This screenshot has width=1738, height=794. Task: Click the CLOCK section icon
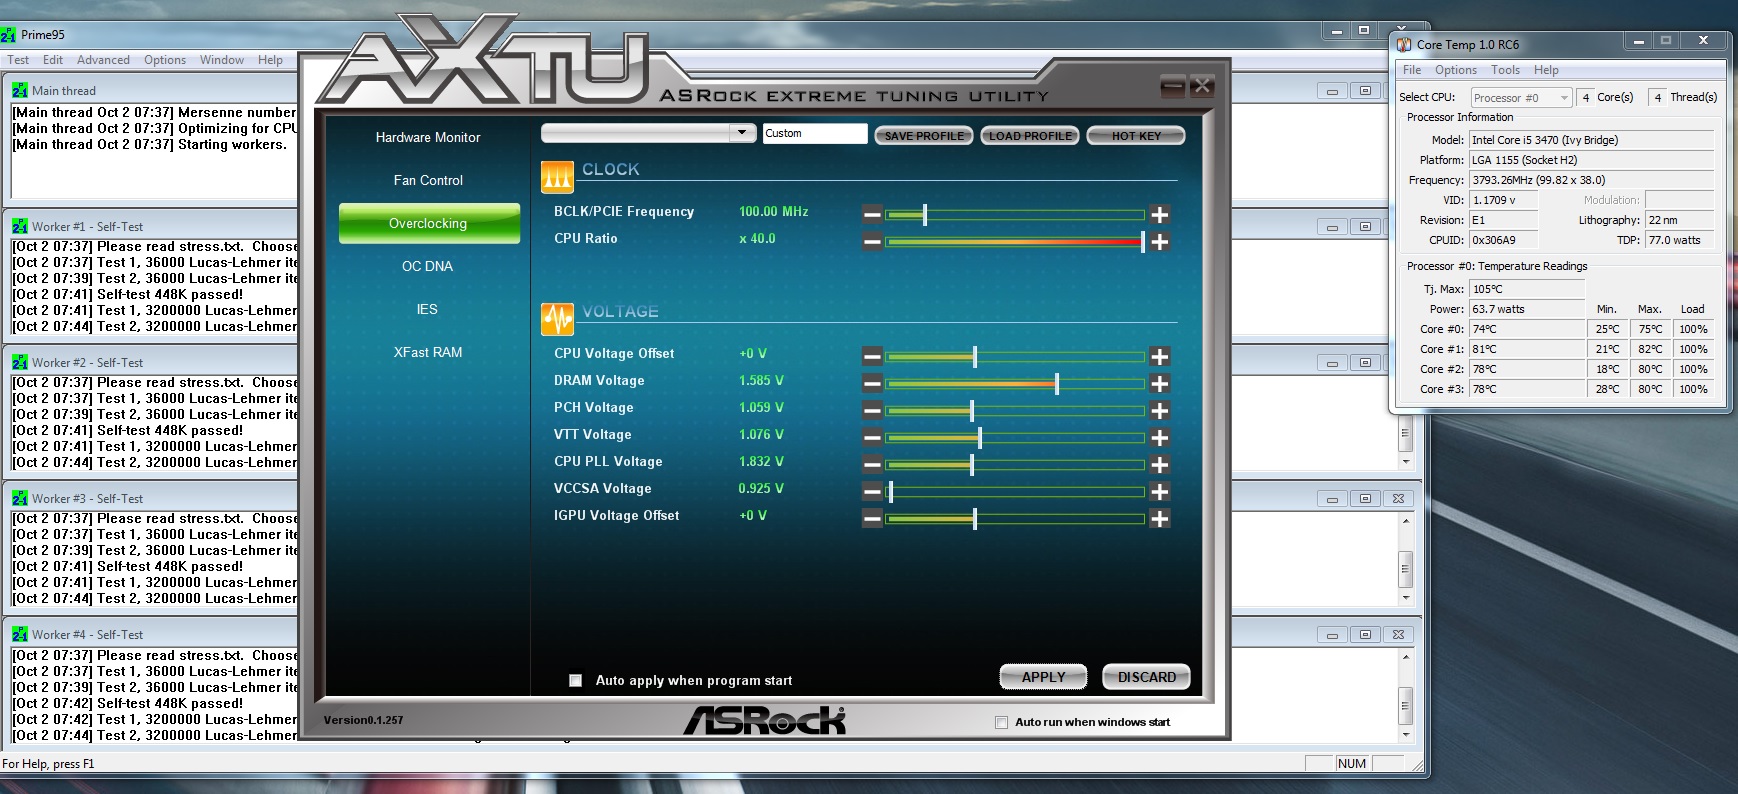click(557, 177)
